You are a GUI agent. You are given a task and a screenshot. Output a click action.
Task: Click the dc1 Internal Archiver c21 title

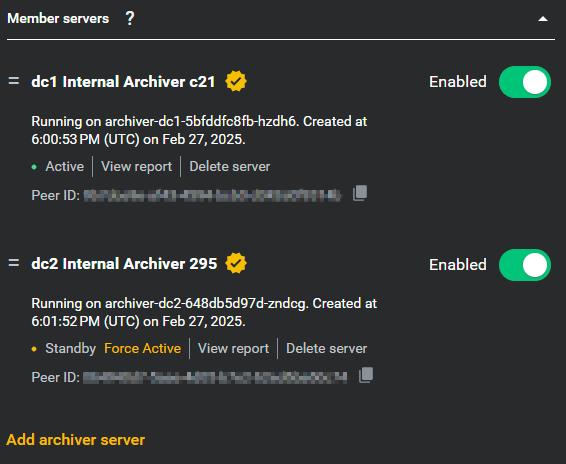[x=123, y=82]
